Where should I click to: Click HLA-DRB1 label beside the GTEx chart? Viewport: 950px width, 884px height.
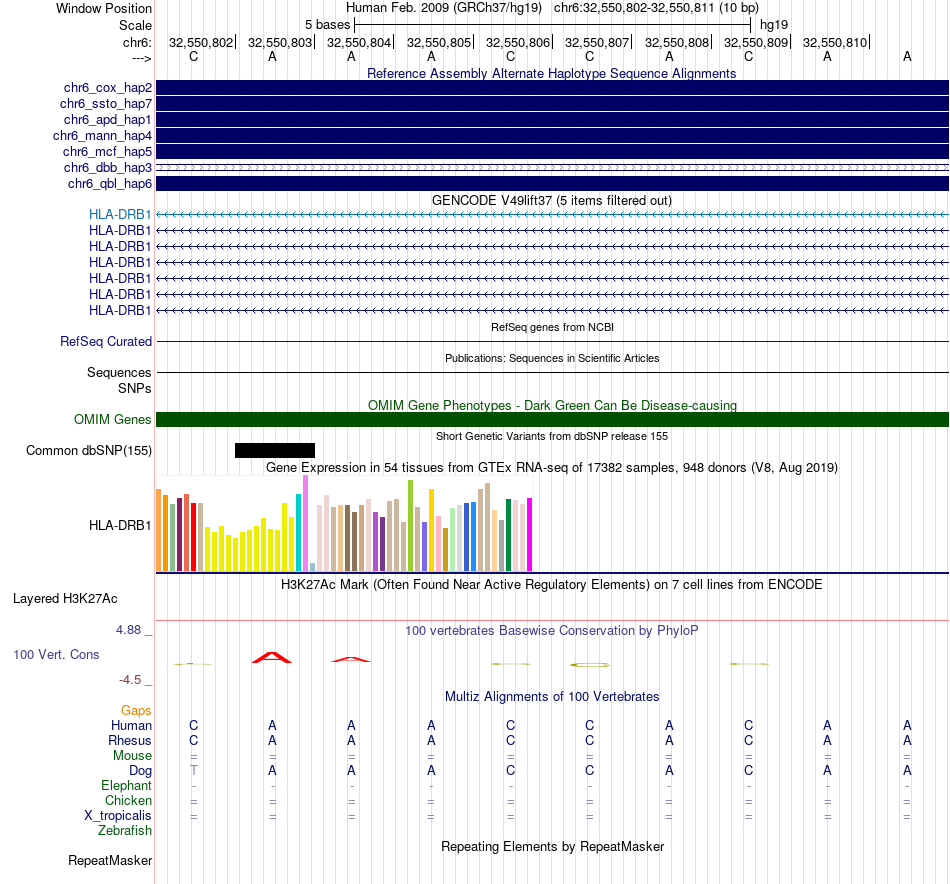(x=120, y=525)
